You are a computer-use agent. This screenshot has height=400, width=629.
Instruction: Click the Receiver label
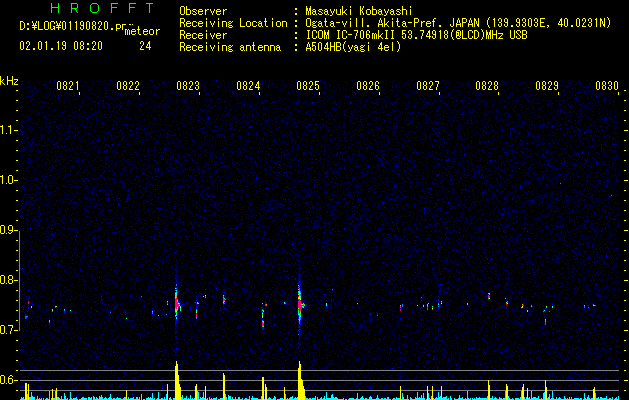[203, 35]
